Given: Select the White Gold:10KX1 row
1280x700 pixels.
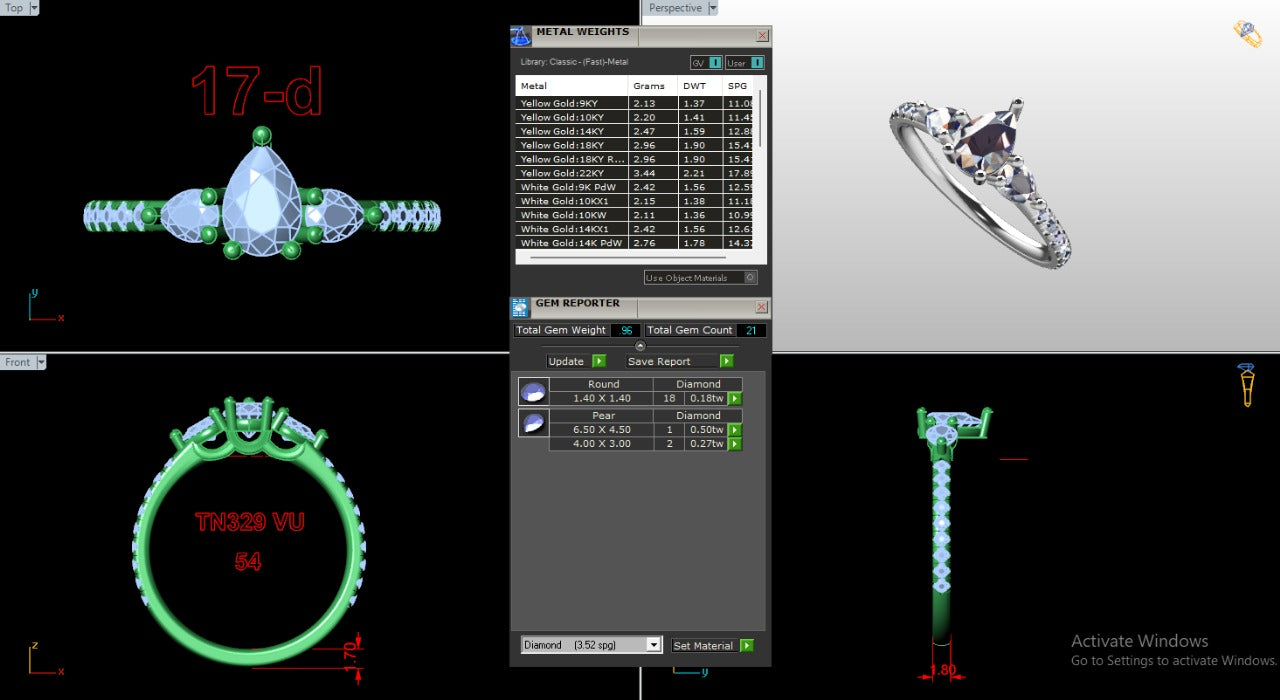Looking at the screenshot, I should (635, 201).
